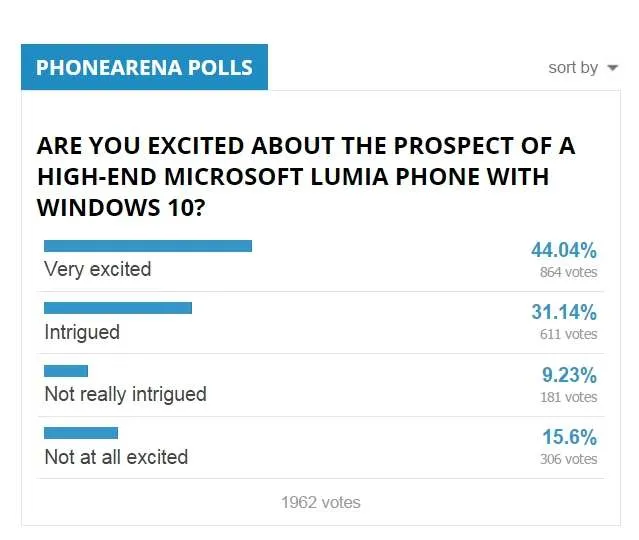The image size is (639, 540).
Task: Open the sort by dropdown arrow
Action: (612, 68)
